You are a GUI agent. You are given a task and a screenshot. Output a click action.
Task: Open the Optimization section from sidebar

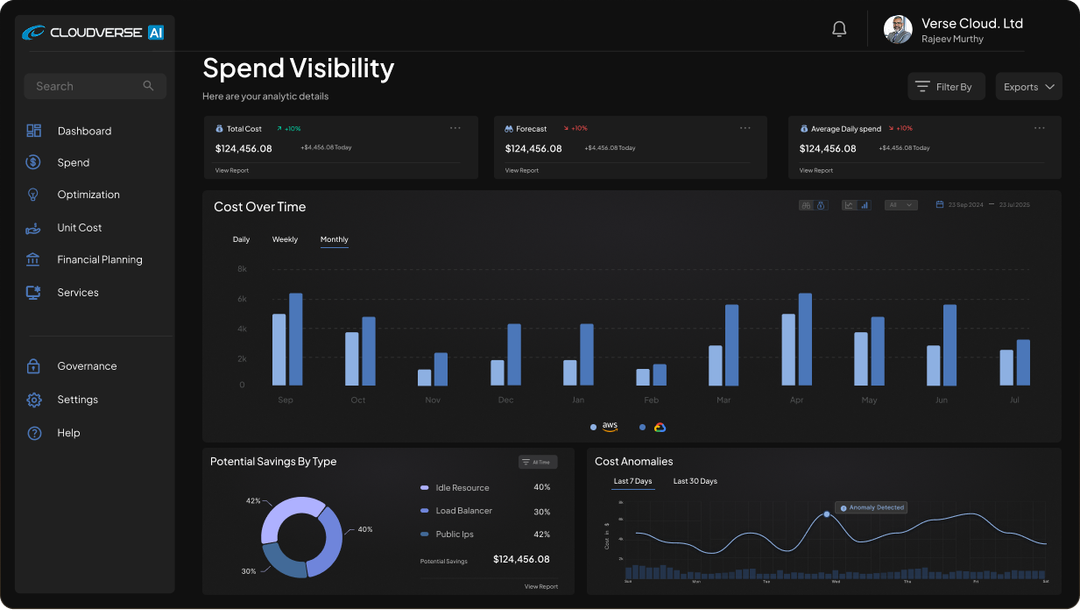pyautogui.click(x=33, y=194)
